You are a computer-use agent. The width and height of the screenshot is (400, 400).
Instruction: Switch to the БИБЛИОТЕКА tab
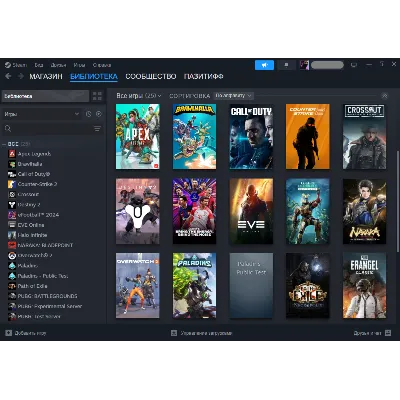pos(94,76)
